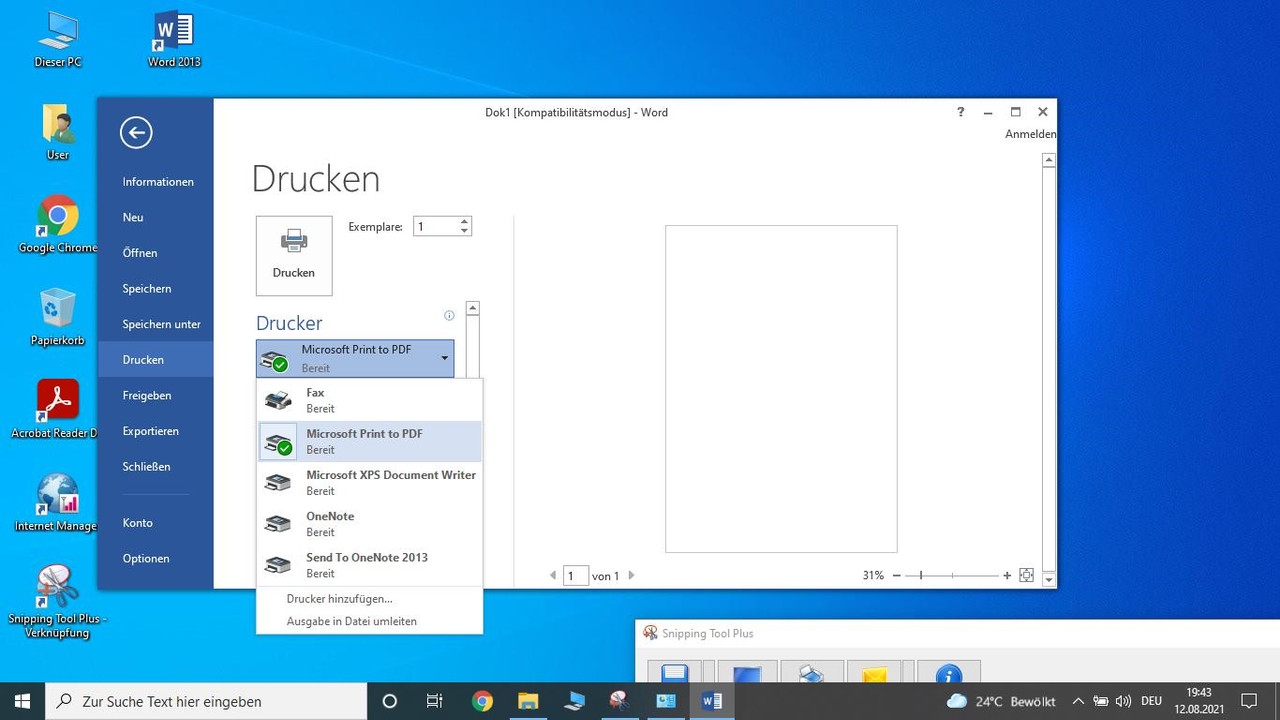Open the Informationen tab
The image size is (1280, 720).
click(x=158, y=182)
